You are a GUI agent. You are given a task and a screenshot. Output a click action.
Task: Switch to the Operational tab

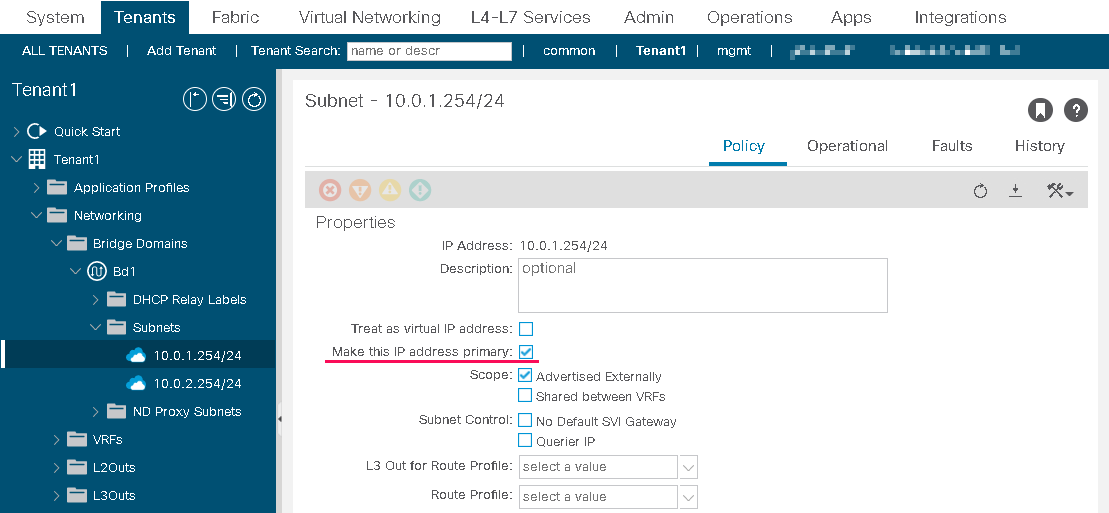847,146
